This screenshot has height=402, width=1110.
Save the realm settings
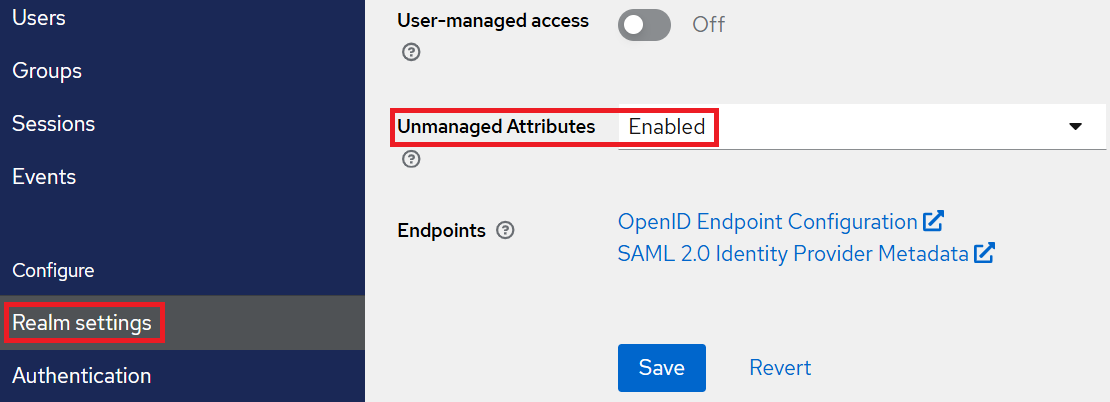coord(661,368)
